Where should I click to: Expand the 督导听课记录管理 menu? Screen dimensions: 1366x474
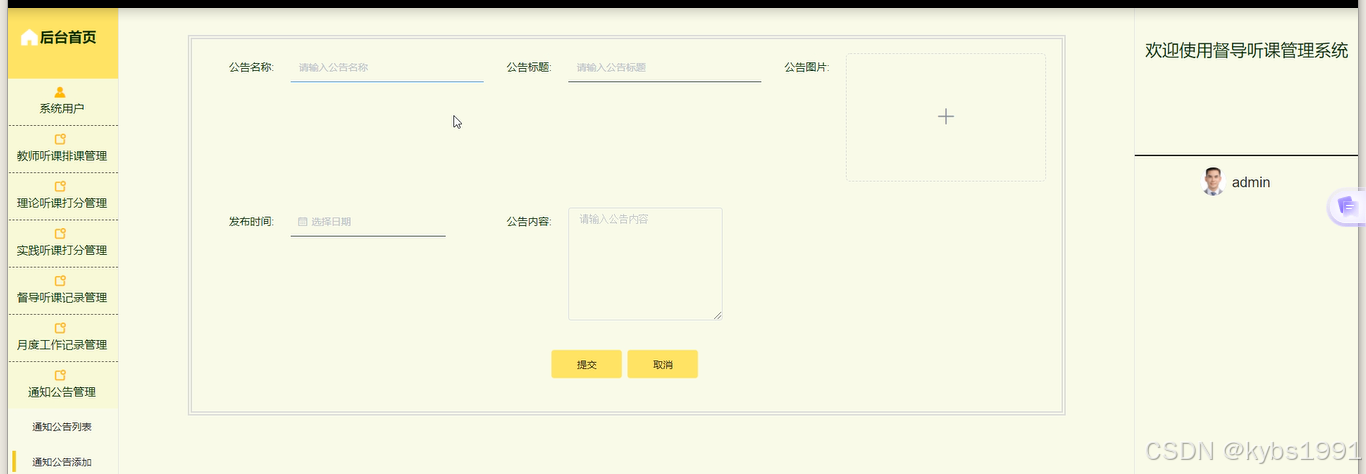[62, 290]
